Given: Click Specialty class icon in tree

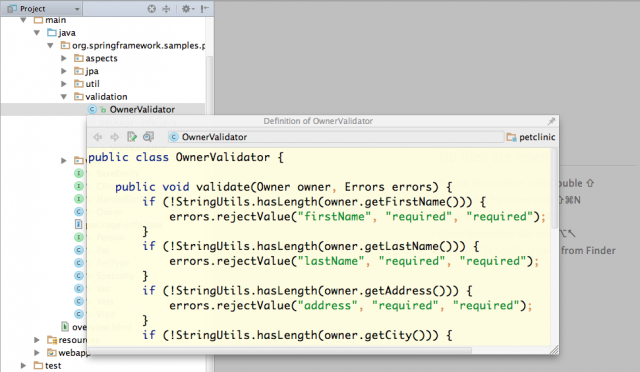Looking at the screenshot, I should [x=79, y=276].
